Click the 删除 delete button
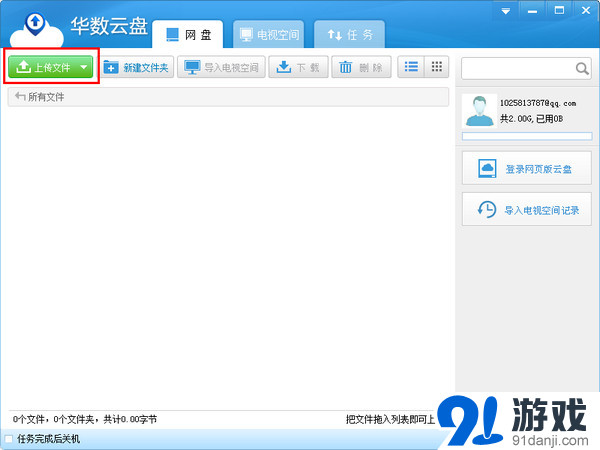 tap(361, 67)
